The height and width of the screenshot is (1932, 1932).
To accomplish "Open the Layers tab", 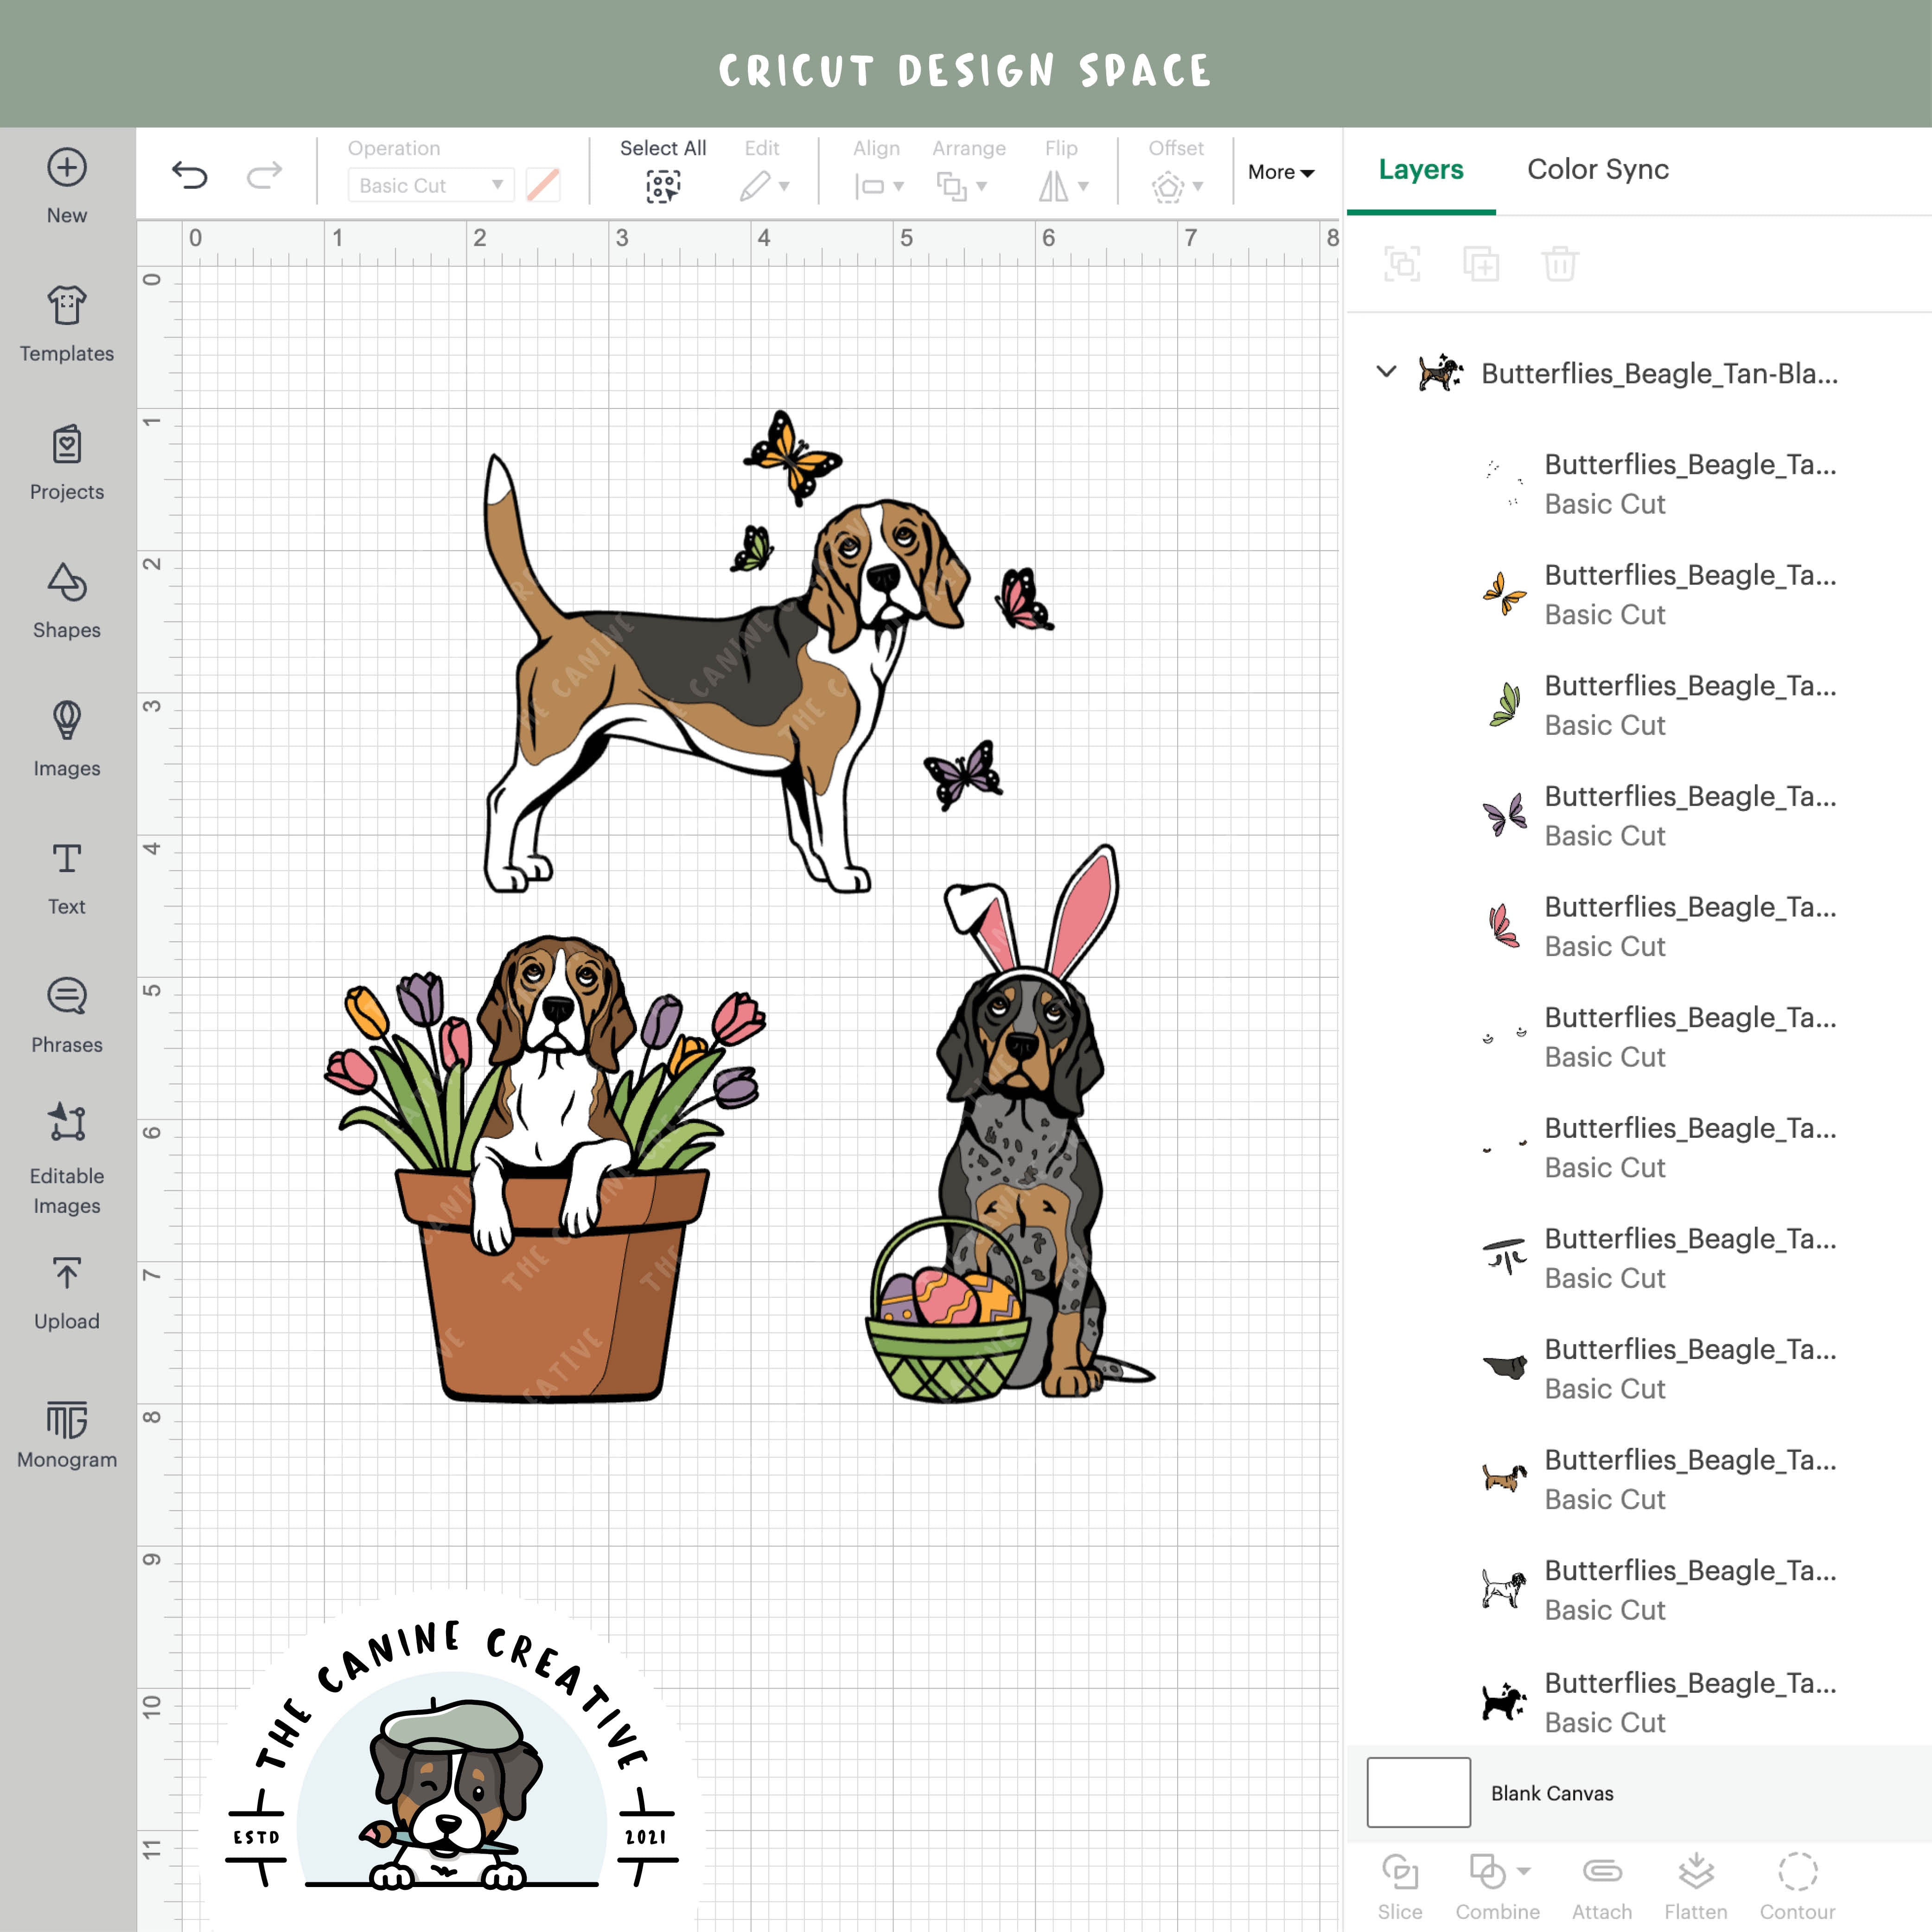I will (x=1420, y=170).
